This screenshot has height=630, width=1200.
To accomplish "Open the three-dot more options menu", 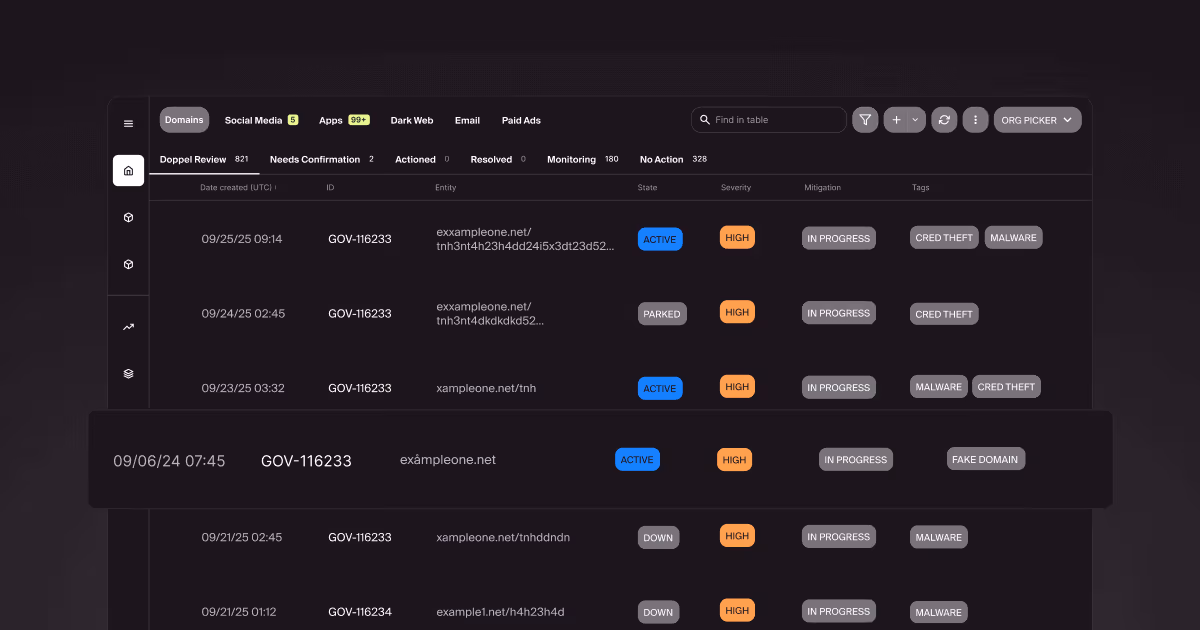I will click(975, 120).
